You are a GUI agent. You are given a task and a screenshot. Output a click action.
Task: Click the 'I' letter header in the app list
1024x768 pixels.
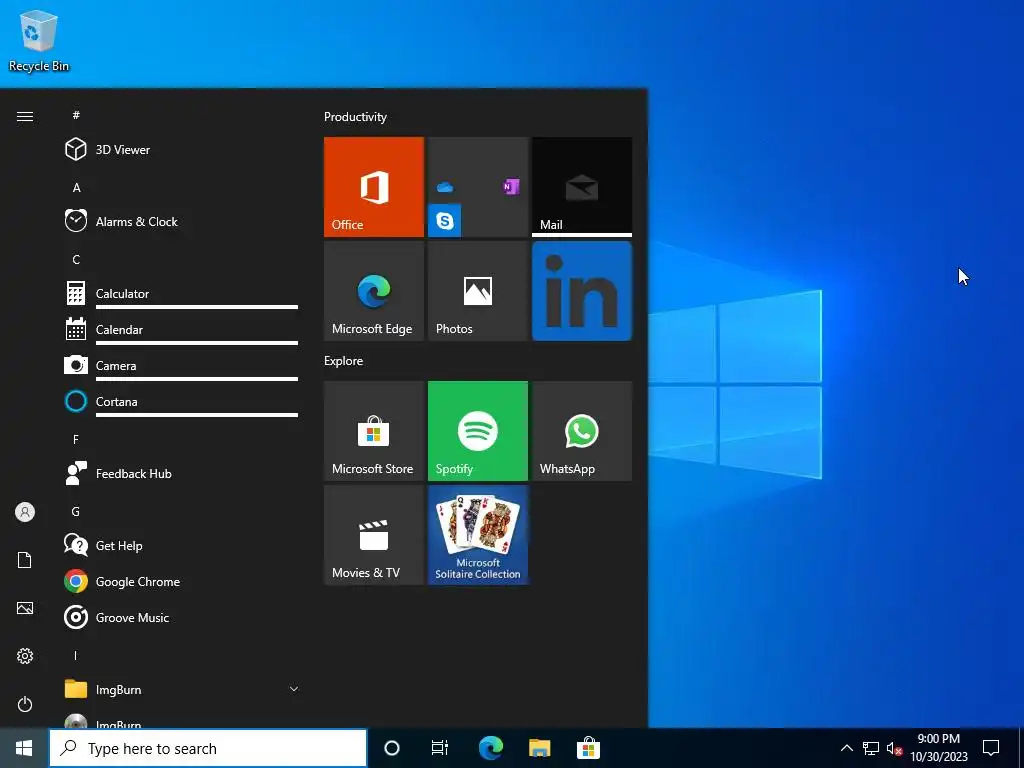click(75, 655)
